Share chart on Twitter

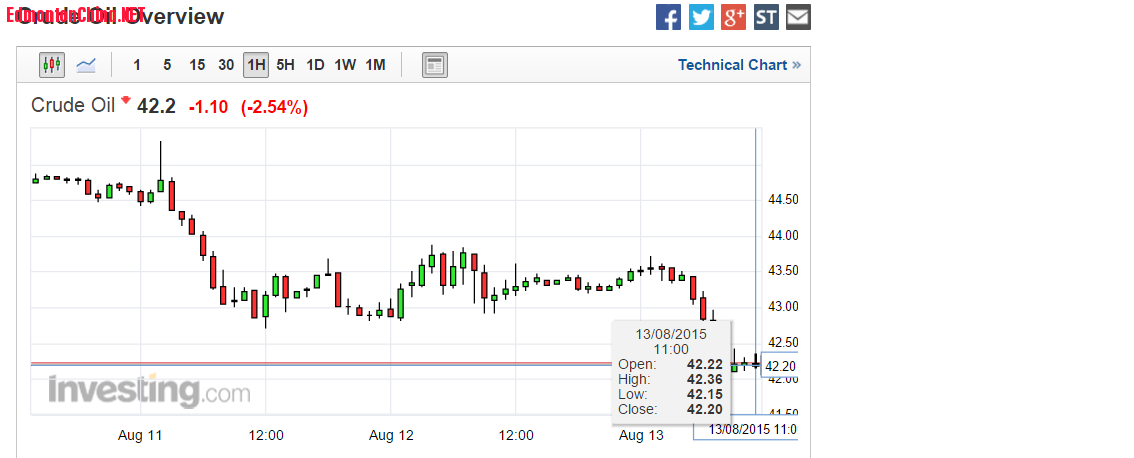click(701, 17)
